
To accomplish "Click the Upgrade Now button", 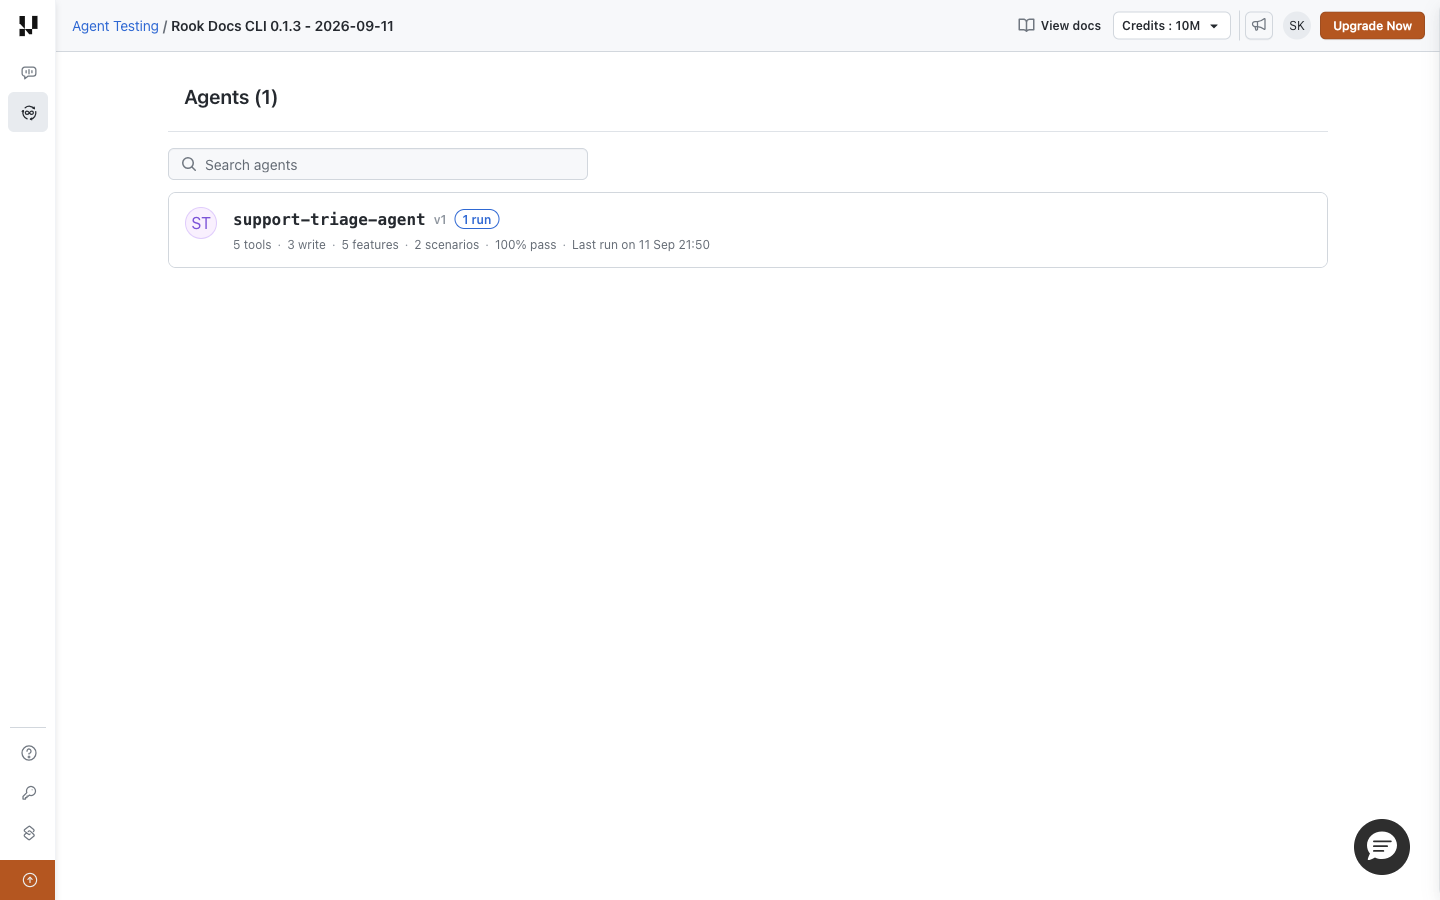I will [x=1372, y=25].
